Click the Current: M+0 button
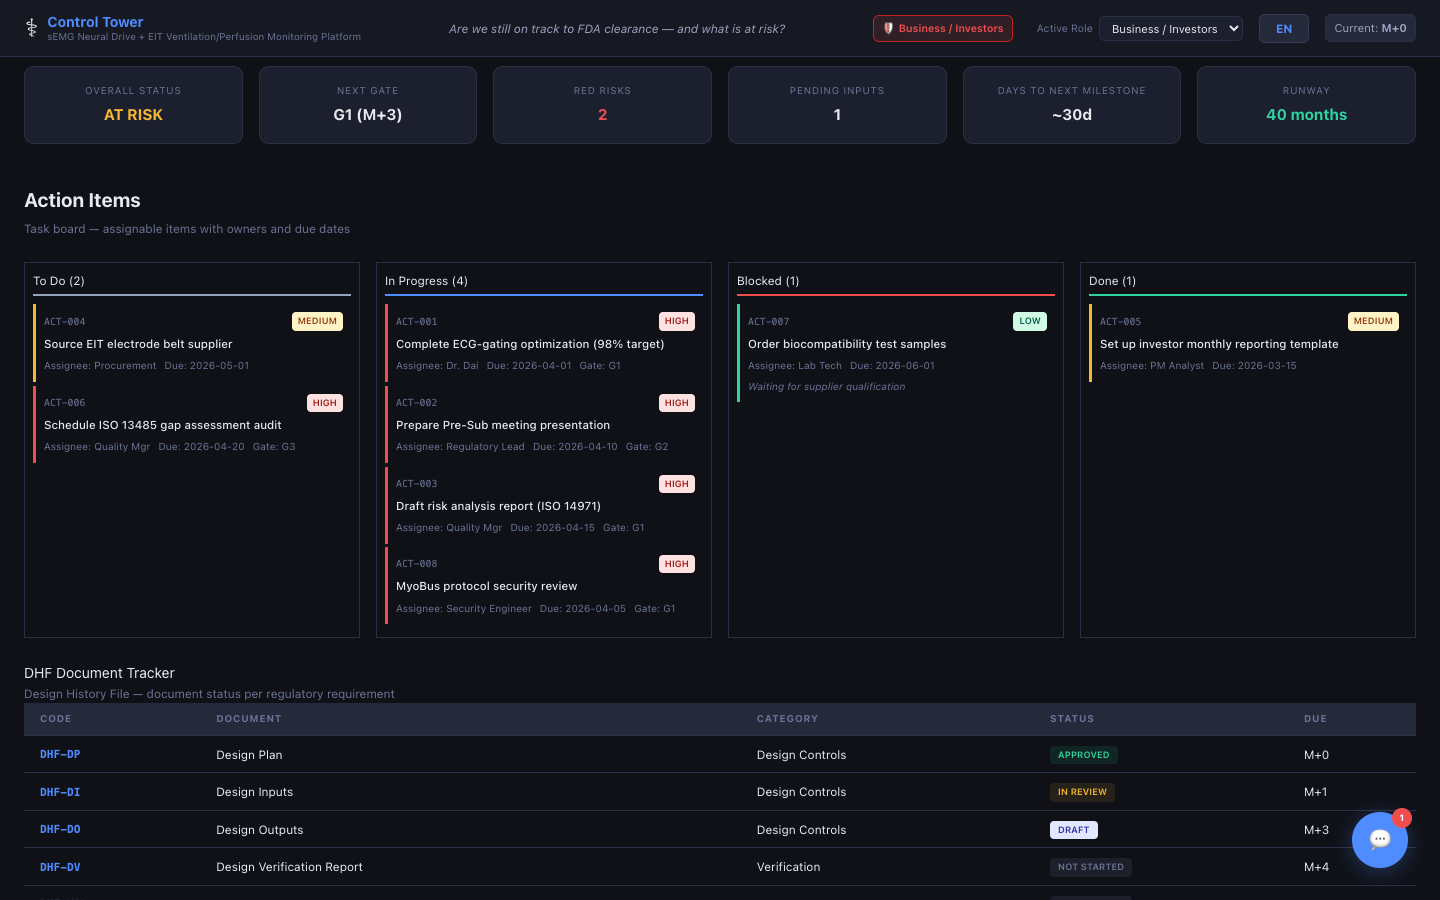 pyautogui.click(x=1369, y=29)
